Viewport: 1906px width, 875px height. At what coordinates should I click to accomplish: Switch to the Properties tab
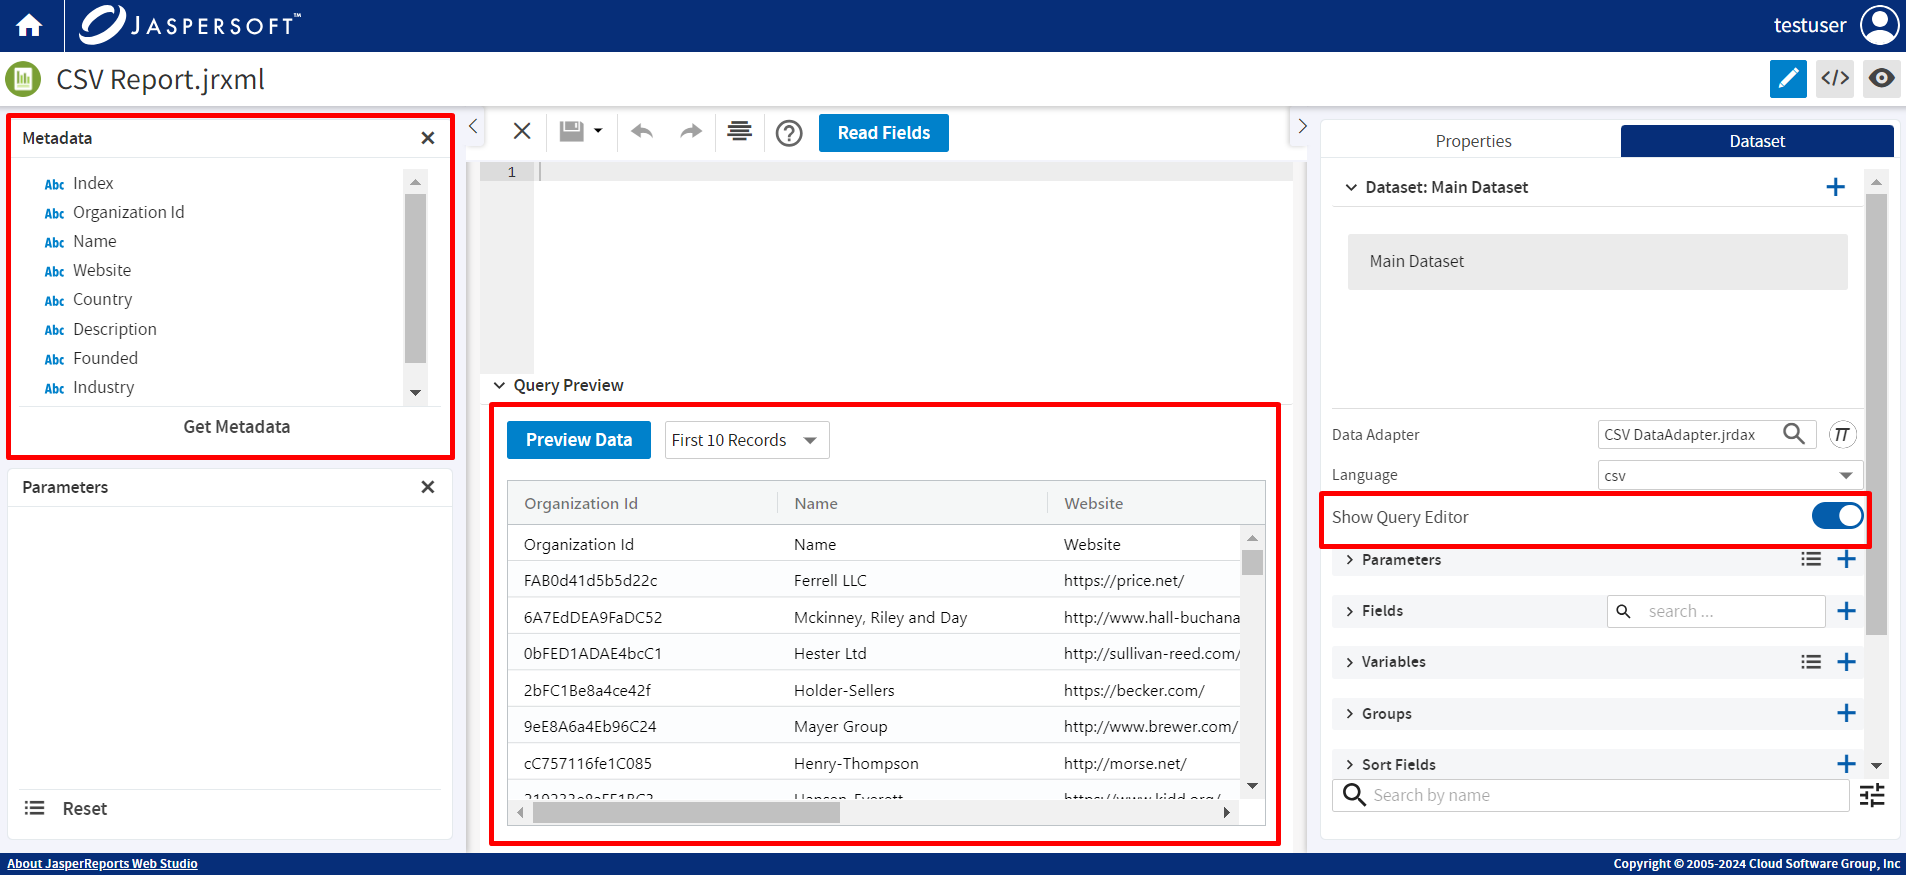[x=1473, y=141]
